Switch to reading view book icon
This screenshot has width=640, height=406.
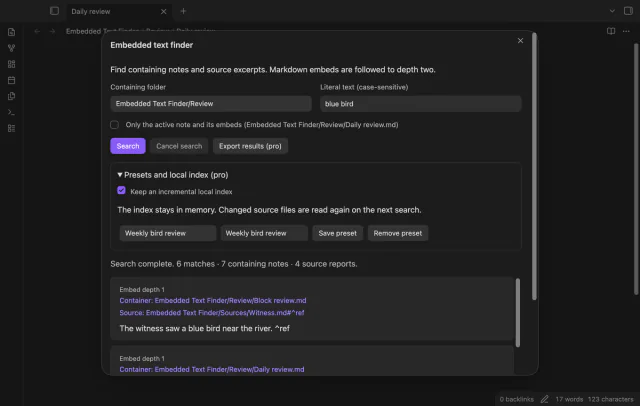click(611, 31)
